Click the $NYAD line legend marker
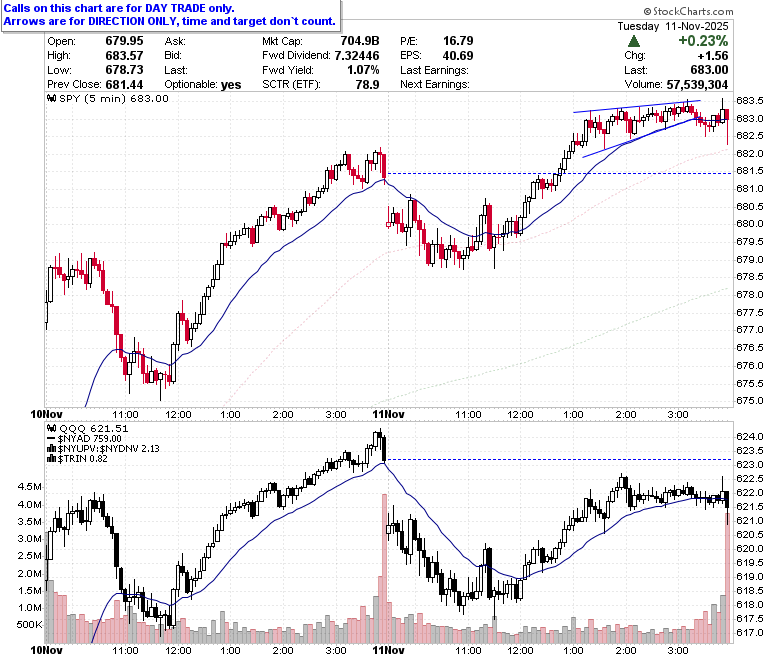780x659 pixels. point(51,439)
